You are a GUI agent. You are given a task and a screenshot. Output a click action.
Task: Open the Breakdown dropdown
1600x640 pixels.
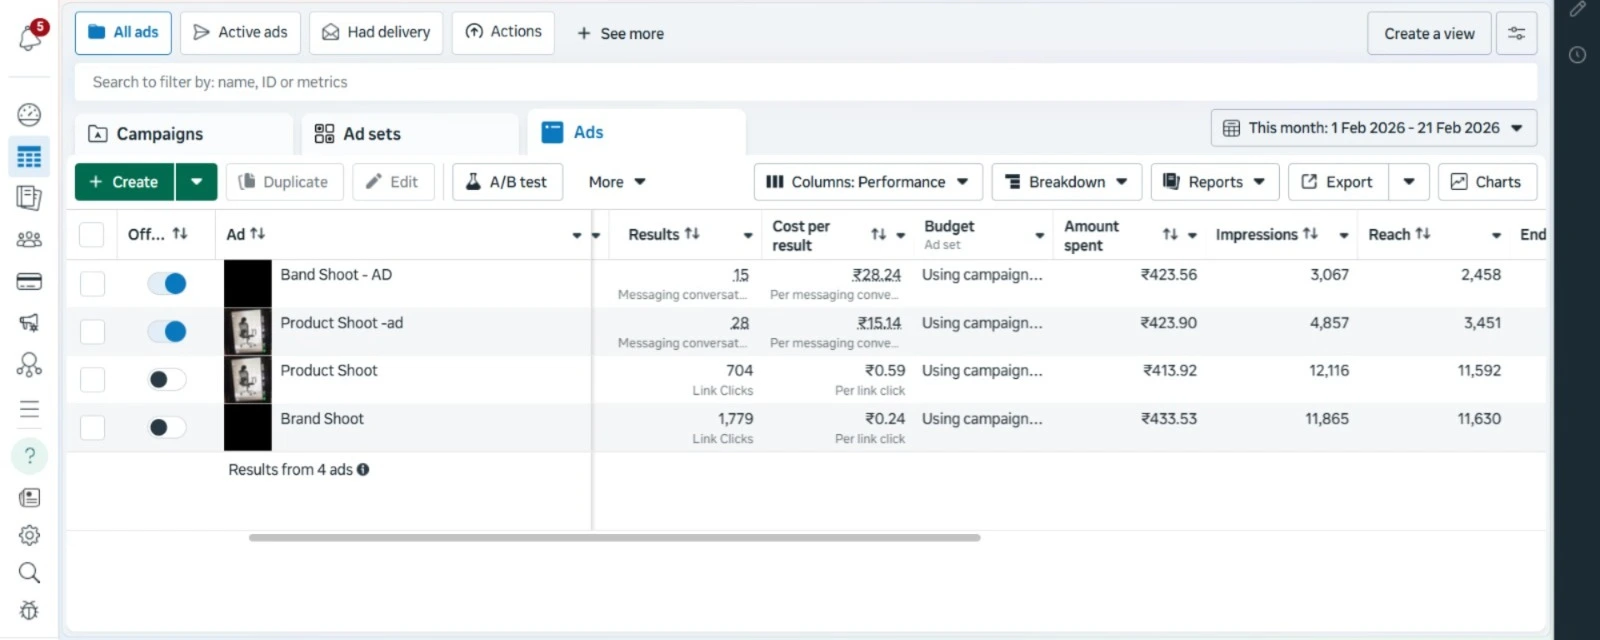pyautogui.click(x=1066, y=182)
